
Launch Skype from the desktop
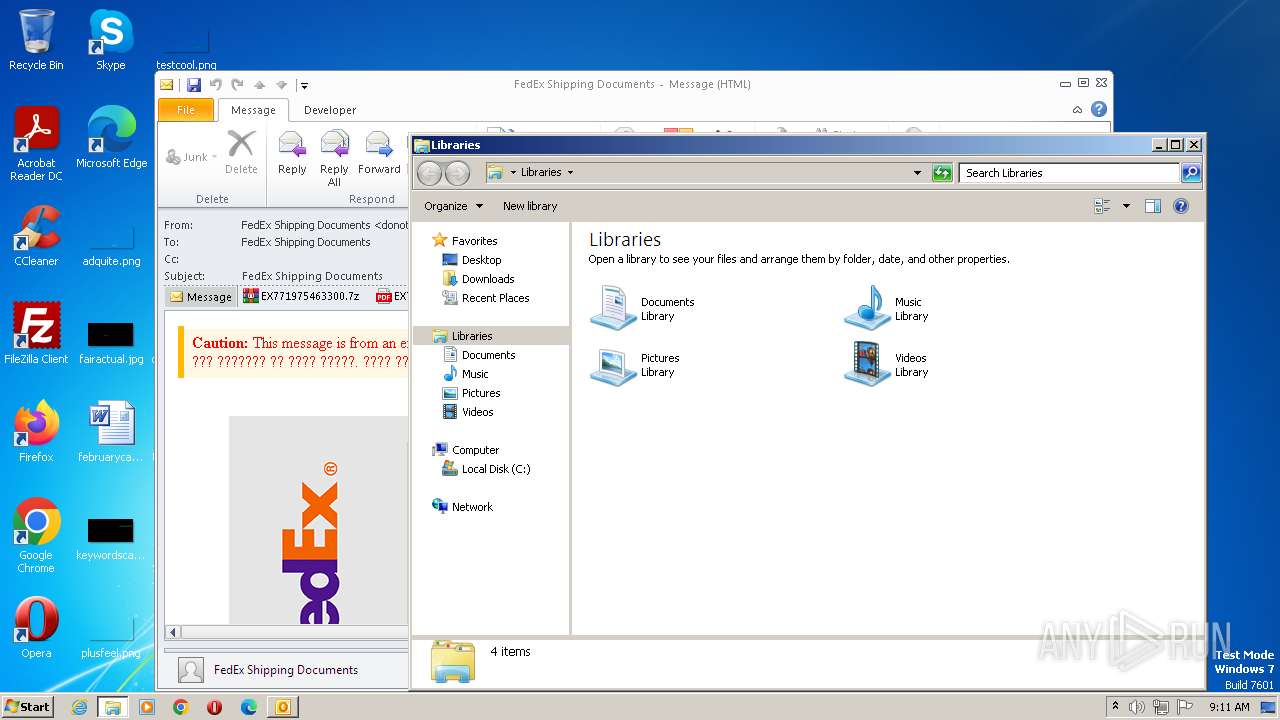pyautogui.click(x=110, y=40)
